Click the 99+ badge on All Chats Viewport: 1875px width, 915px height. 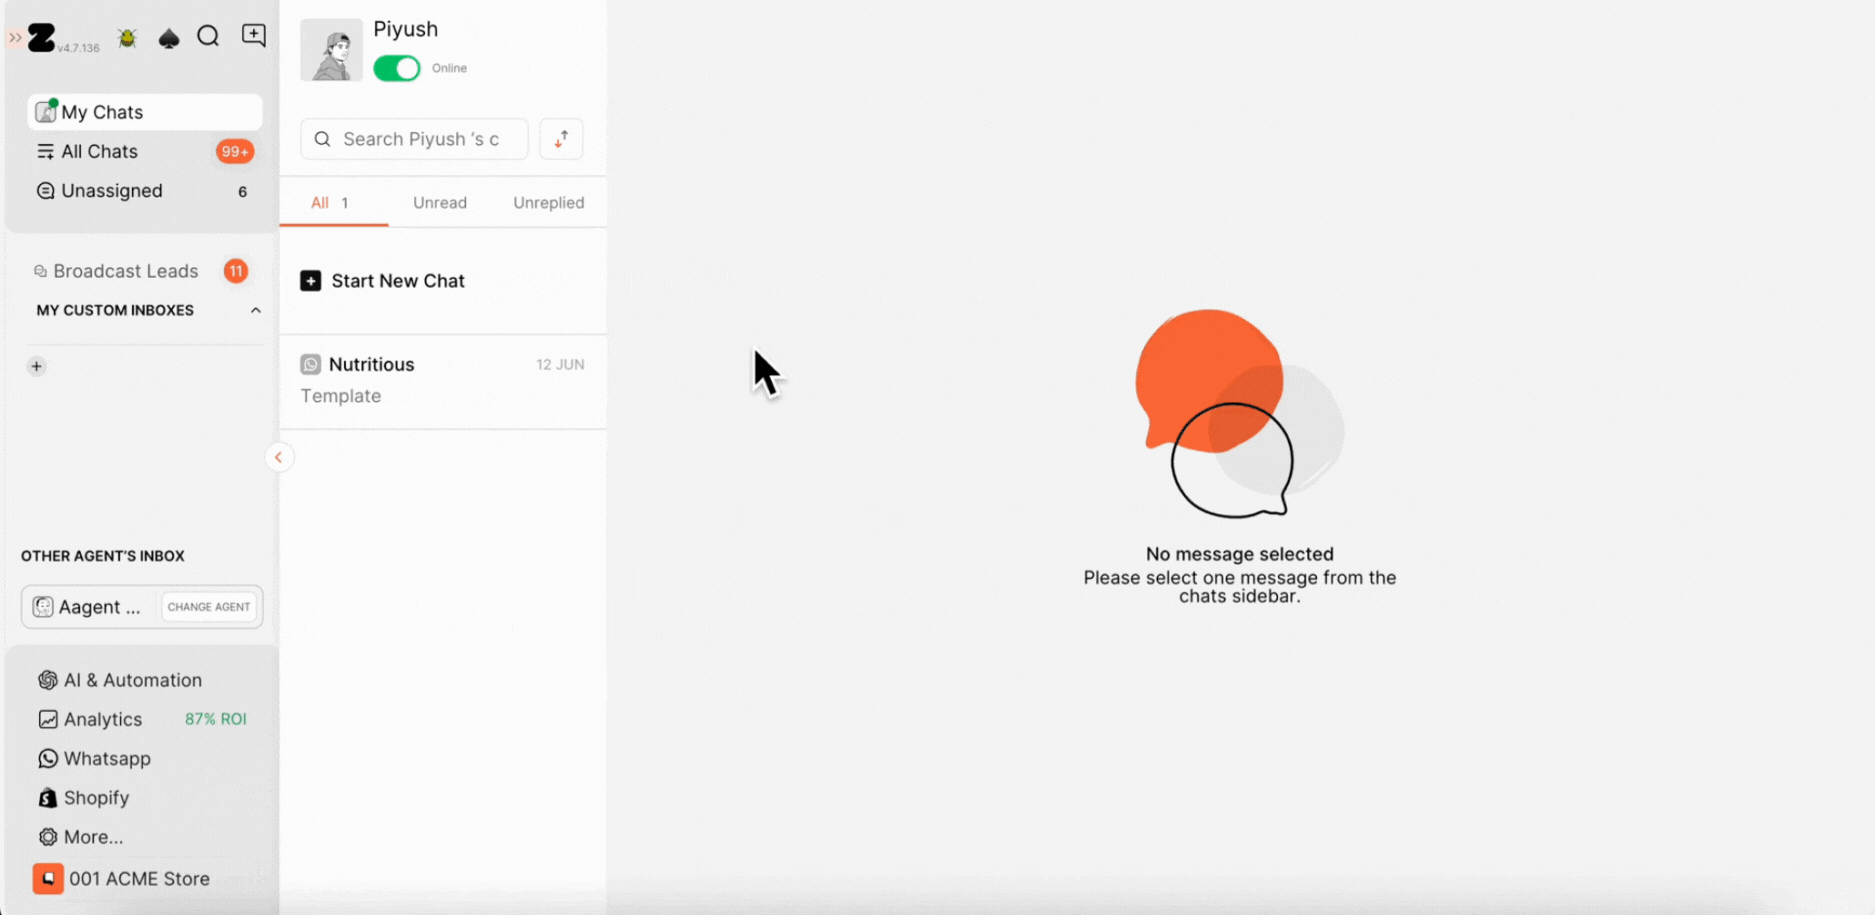click(235, 151)
